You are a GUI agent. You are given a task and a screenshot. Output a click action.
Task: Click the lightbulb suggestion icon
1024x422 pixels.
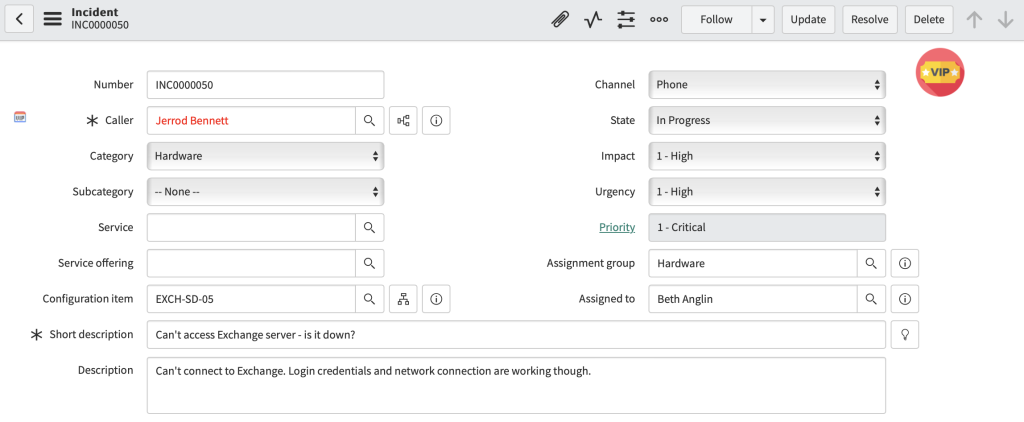905,334
